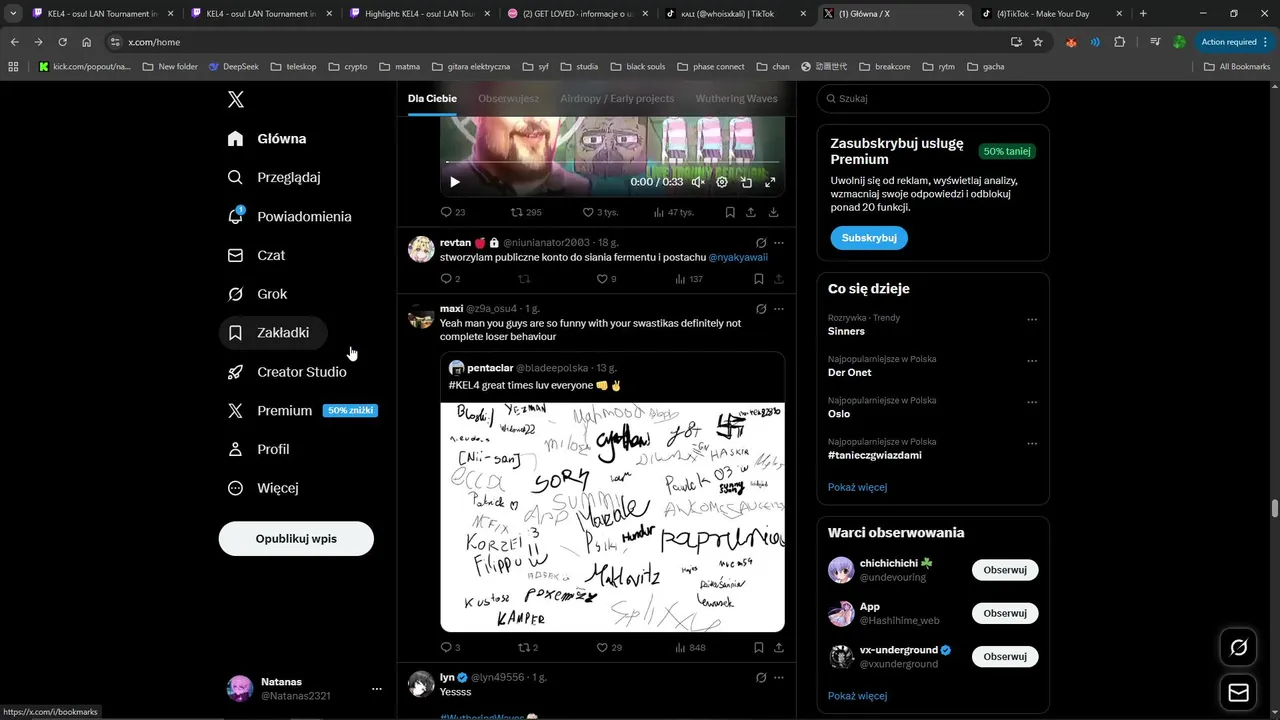
Task: Toggle picture-in-picture on video
Action: [746, 182]
